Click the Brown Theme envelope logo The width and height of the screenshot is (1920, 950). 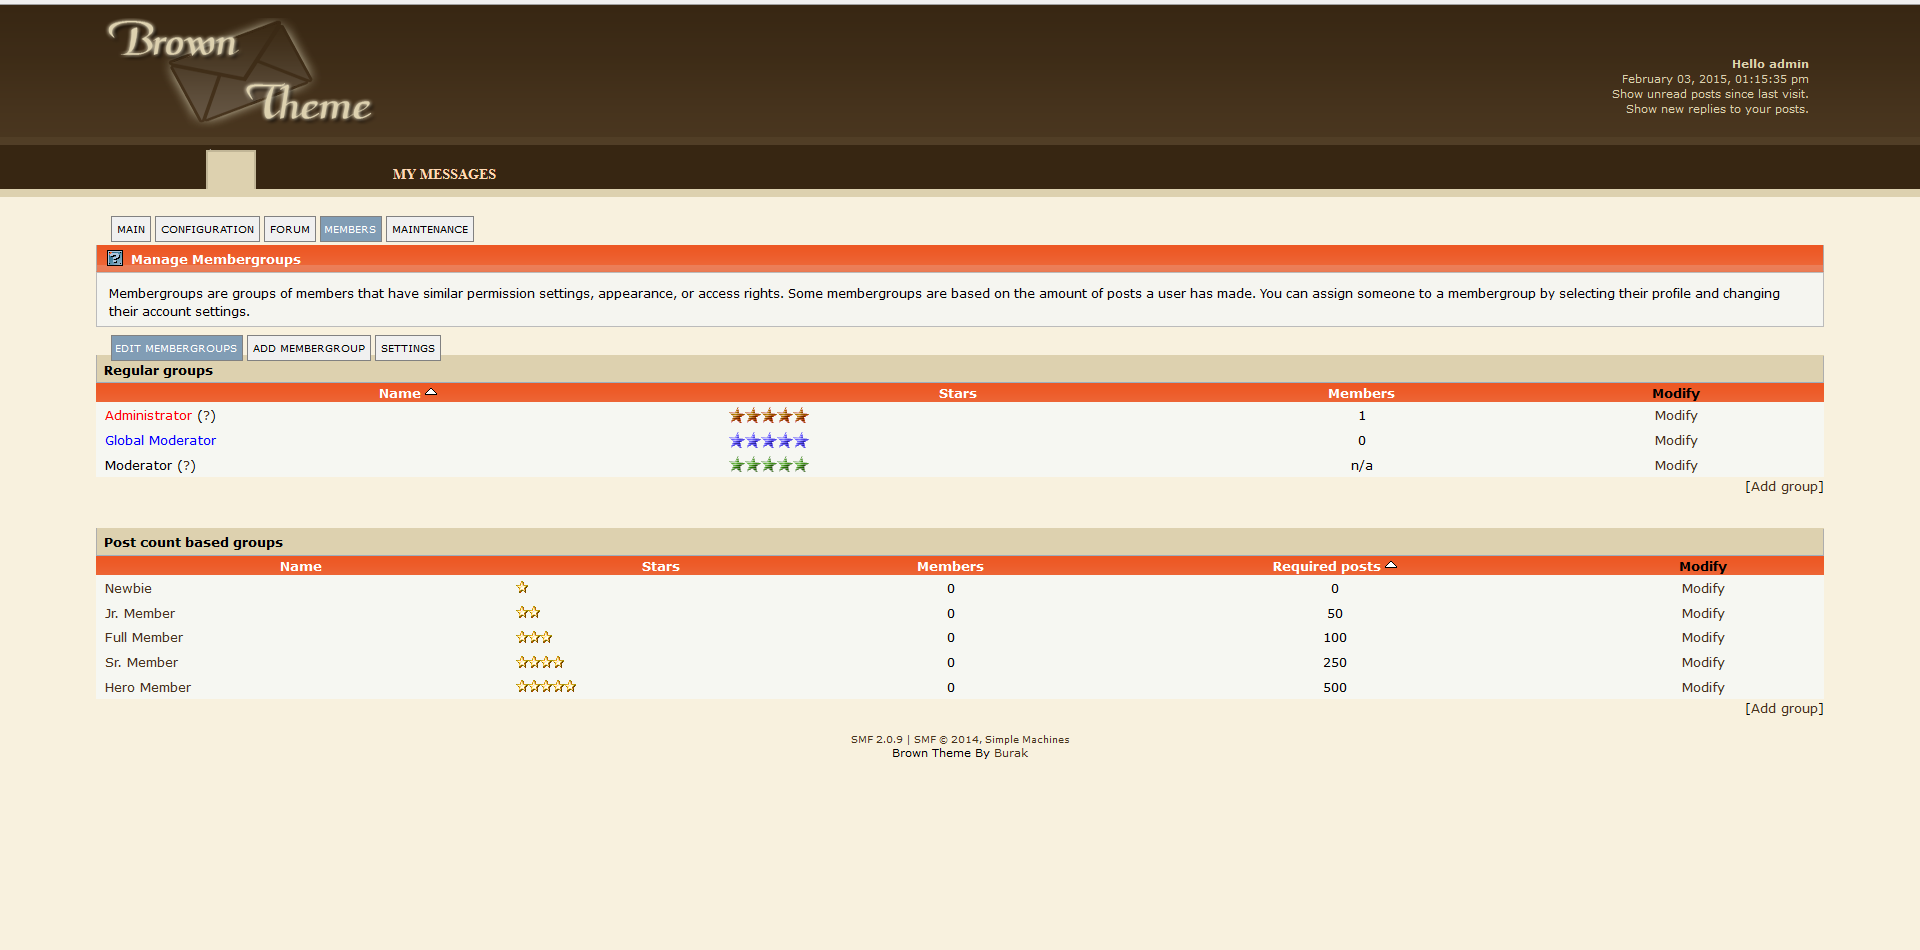tap(240, 72)
